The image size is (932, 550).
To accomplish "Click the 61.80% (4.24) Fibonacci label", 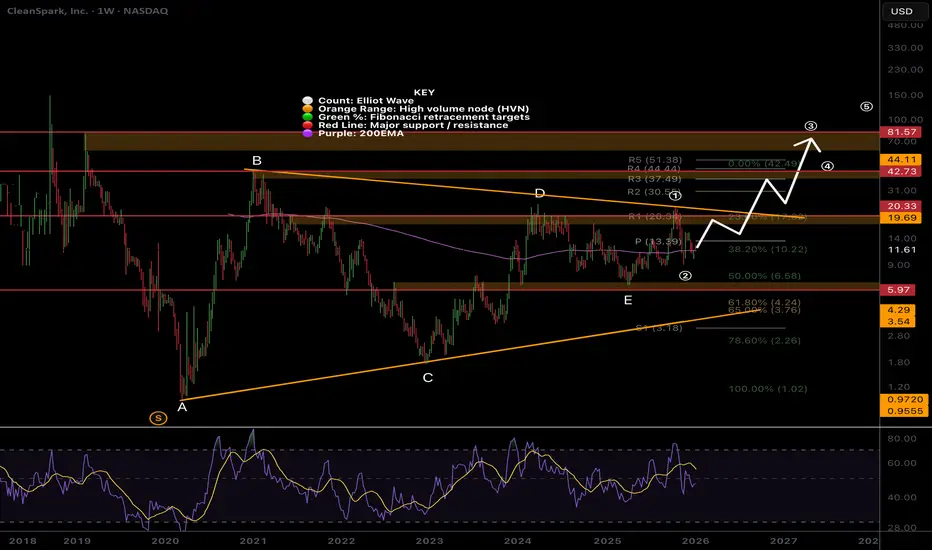I will [x=764, y=302].
